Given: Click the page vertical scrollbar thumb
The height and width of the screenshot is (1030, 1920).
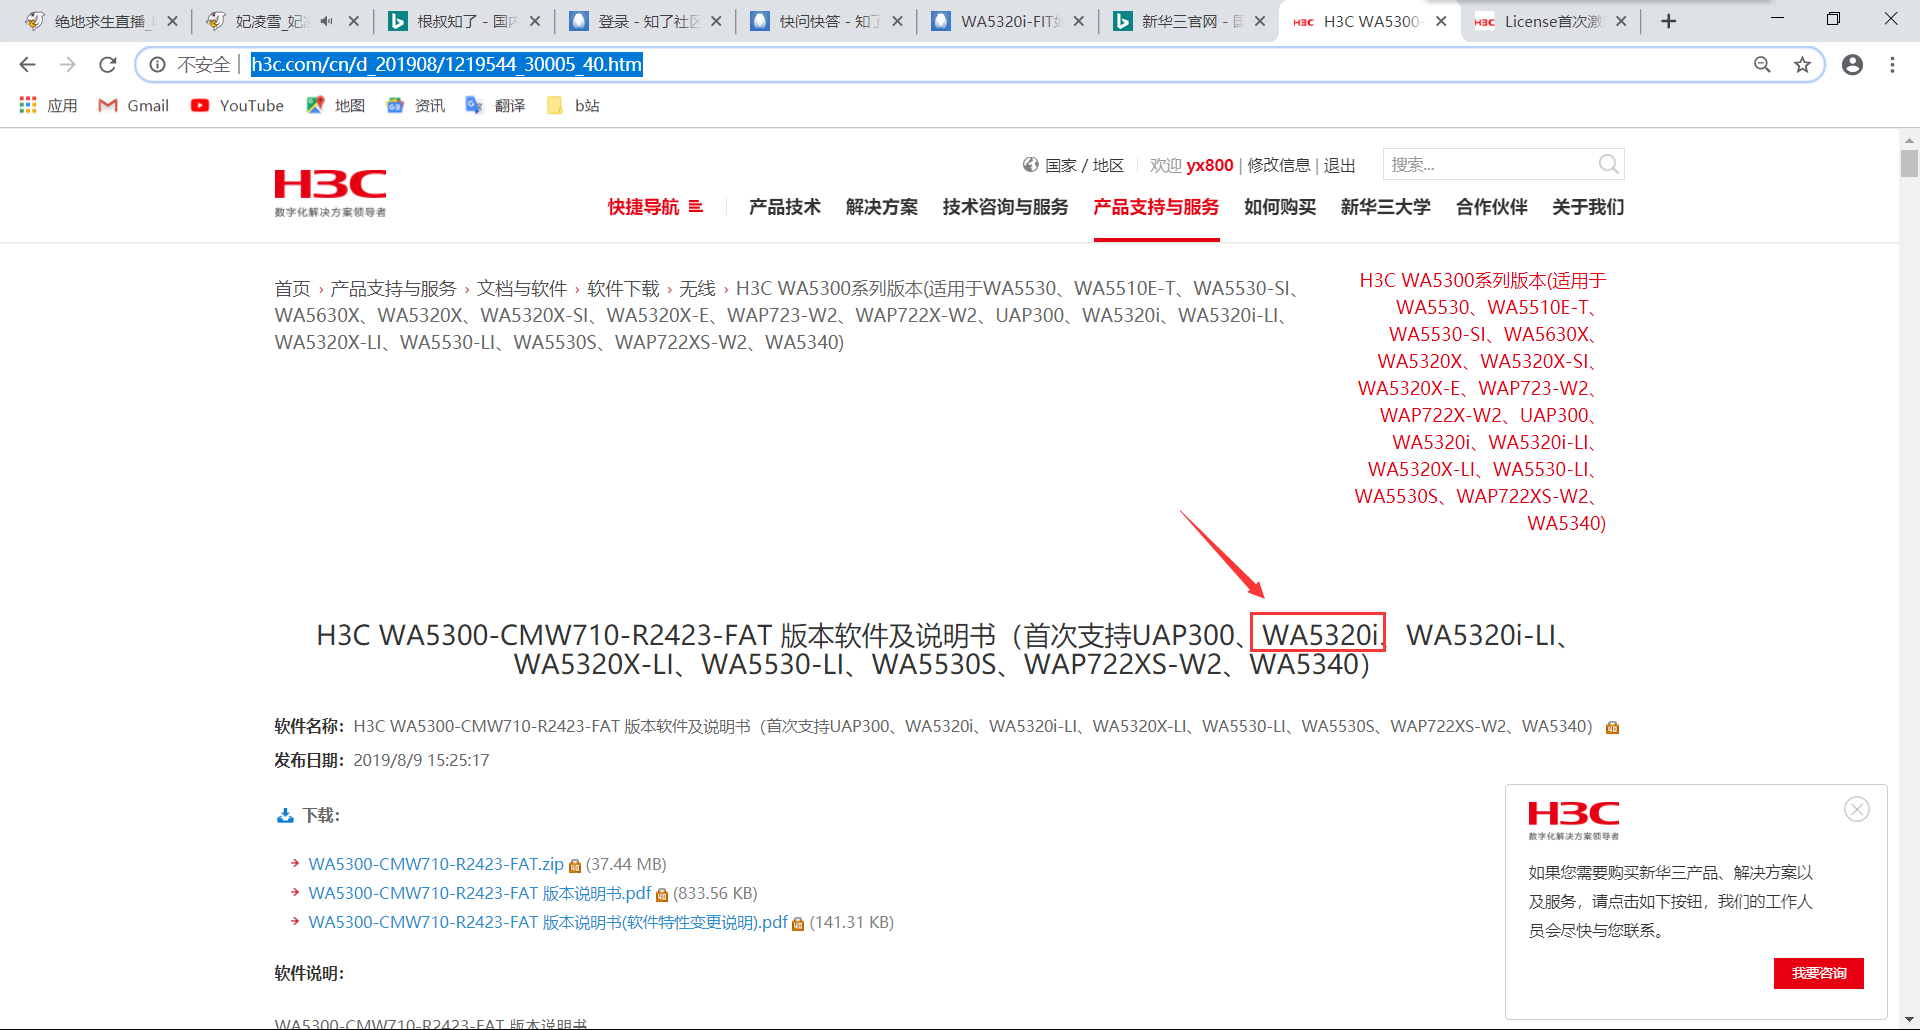Looking at the screenshot, I should [1909, 163].
